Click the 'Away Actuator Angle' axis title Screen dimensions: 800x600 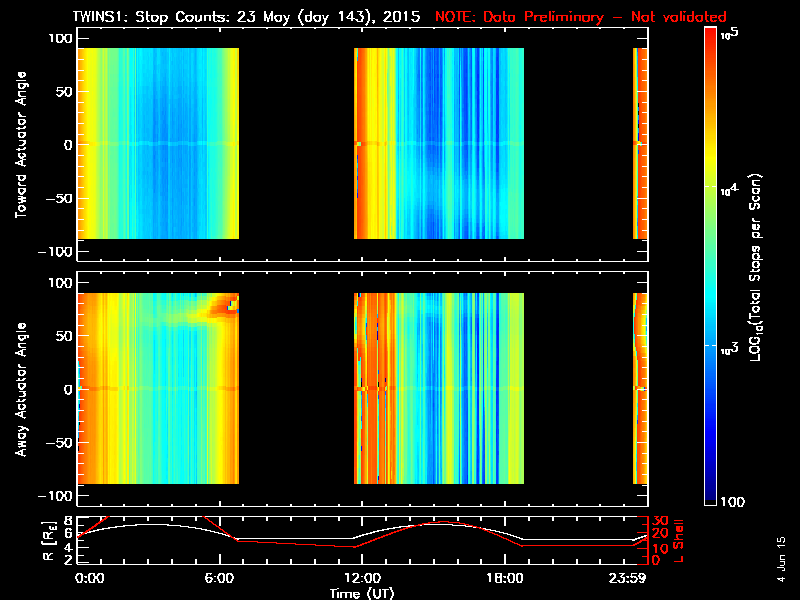(x=21, y=389)
